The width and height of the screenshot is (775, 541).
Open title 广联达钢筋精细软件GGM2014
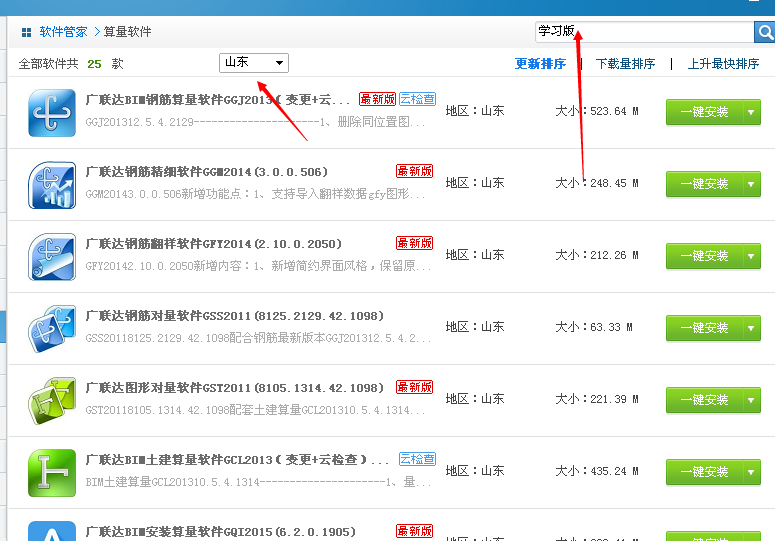tap(207, 172)
